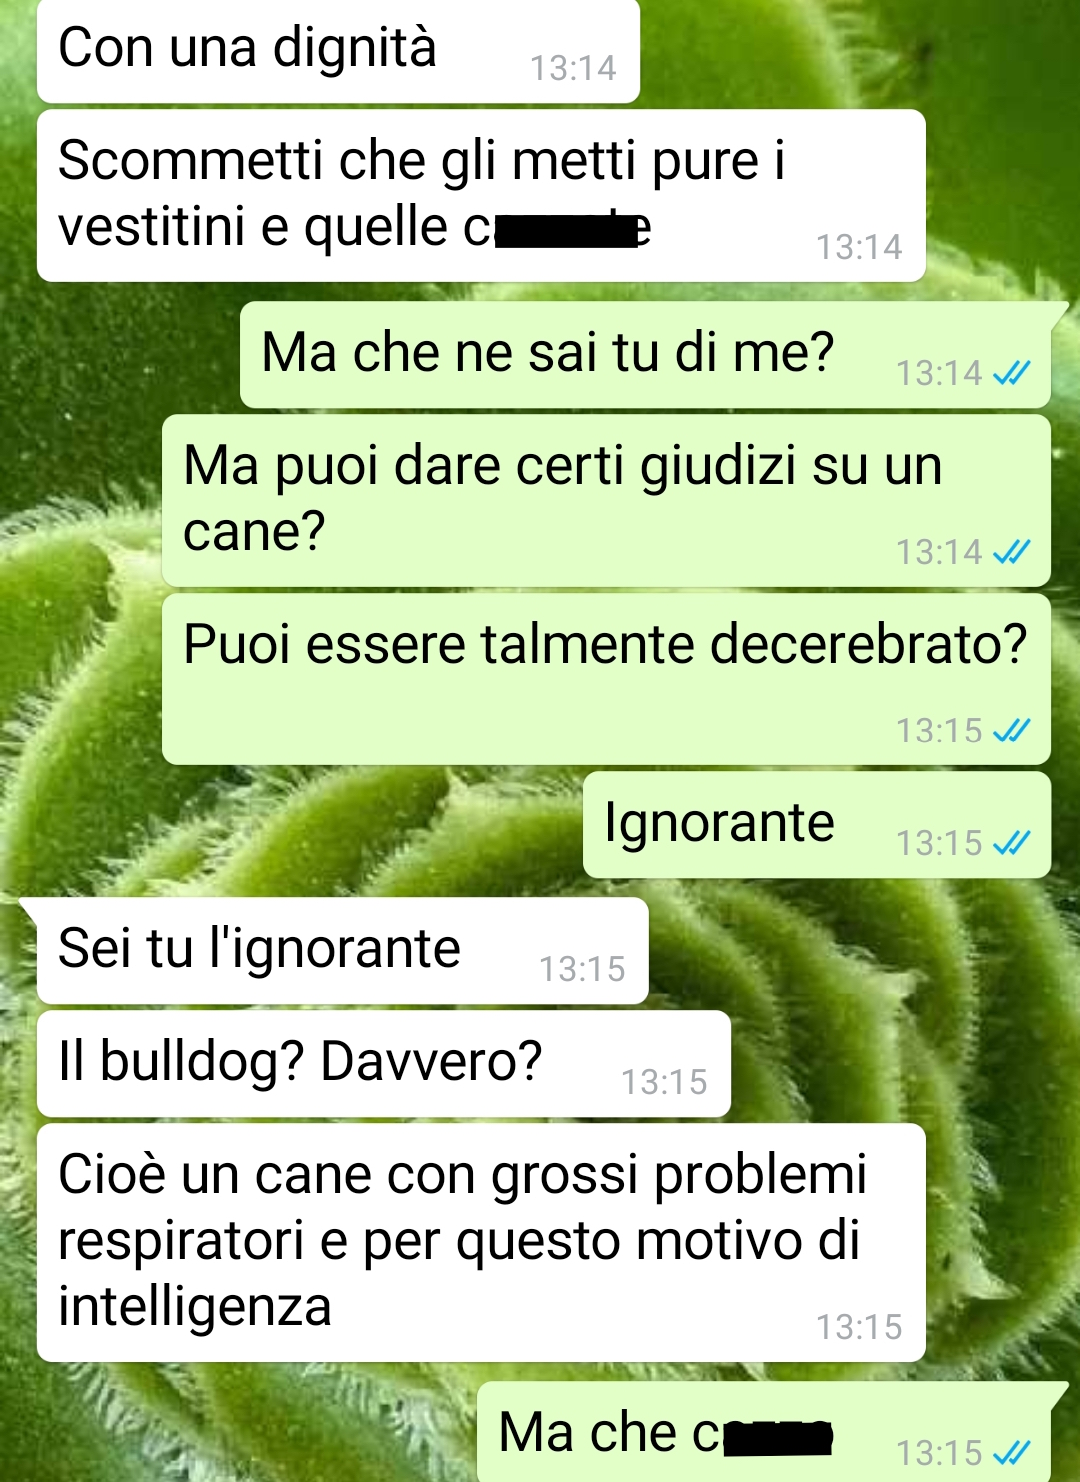Tap blue checkmarks beside "Ignorante" message
Viewport: 1080px width, 1482px height.
pyautogui.click(x=1011, y=843)
